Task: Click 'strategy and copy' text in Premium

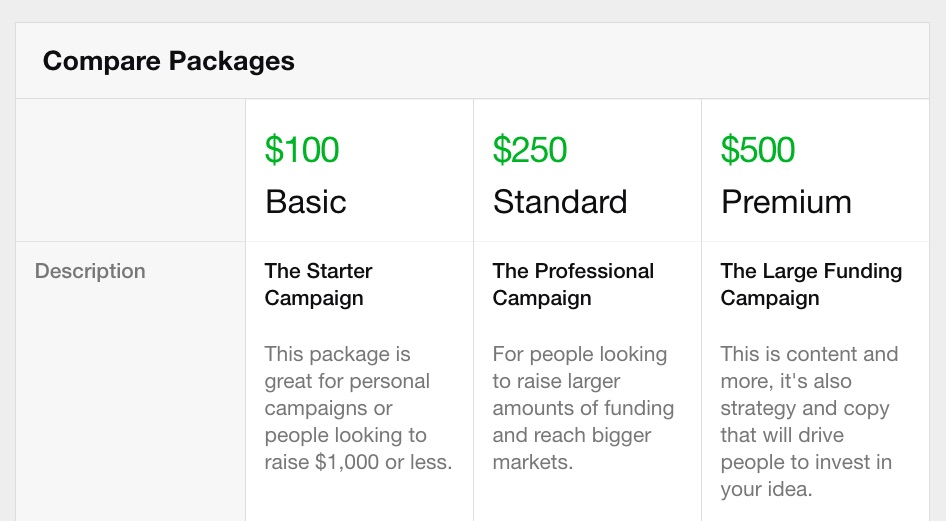Action: pyautogui.click(x=805, y=408)
